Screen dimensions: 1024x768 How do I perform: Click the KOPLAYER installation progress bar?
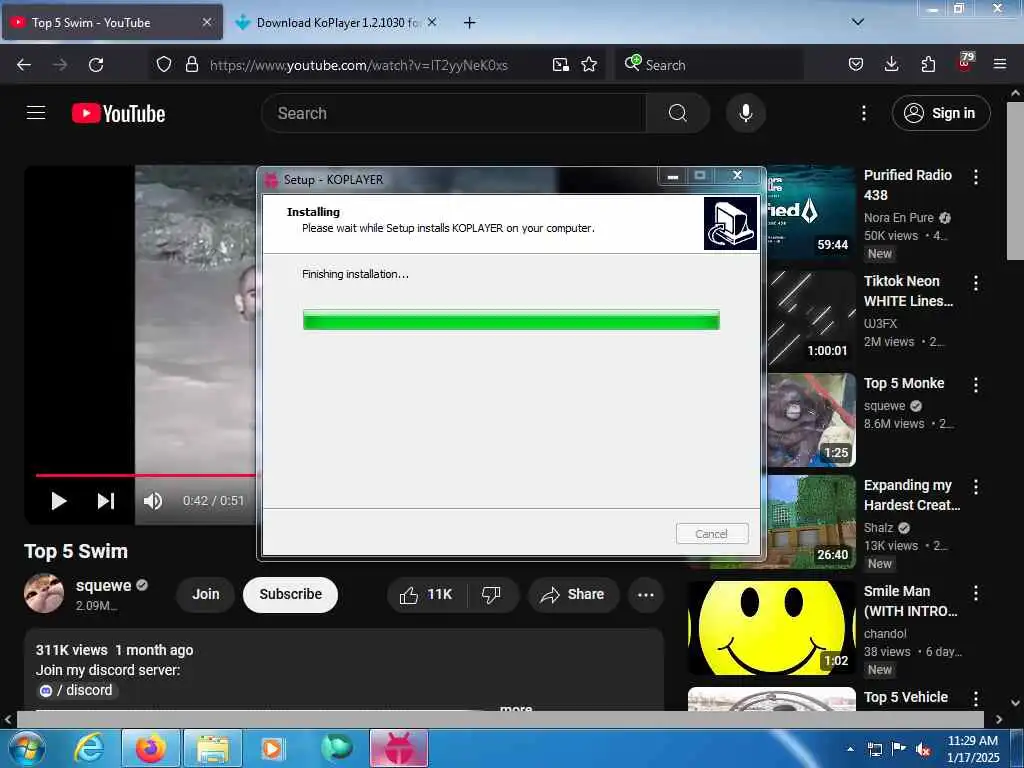[x=511, y=320]
